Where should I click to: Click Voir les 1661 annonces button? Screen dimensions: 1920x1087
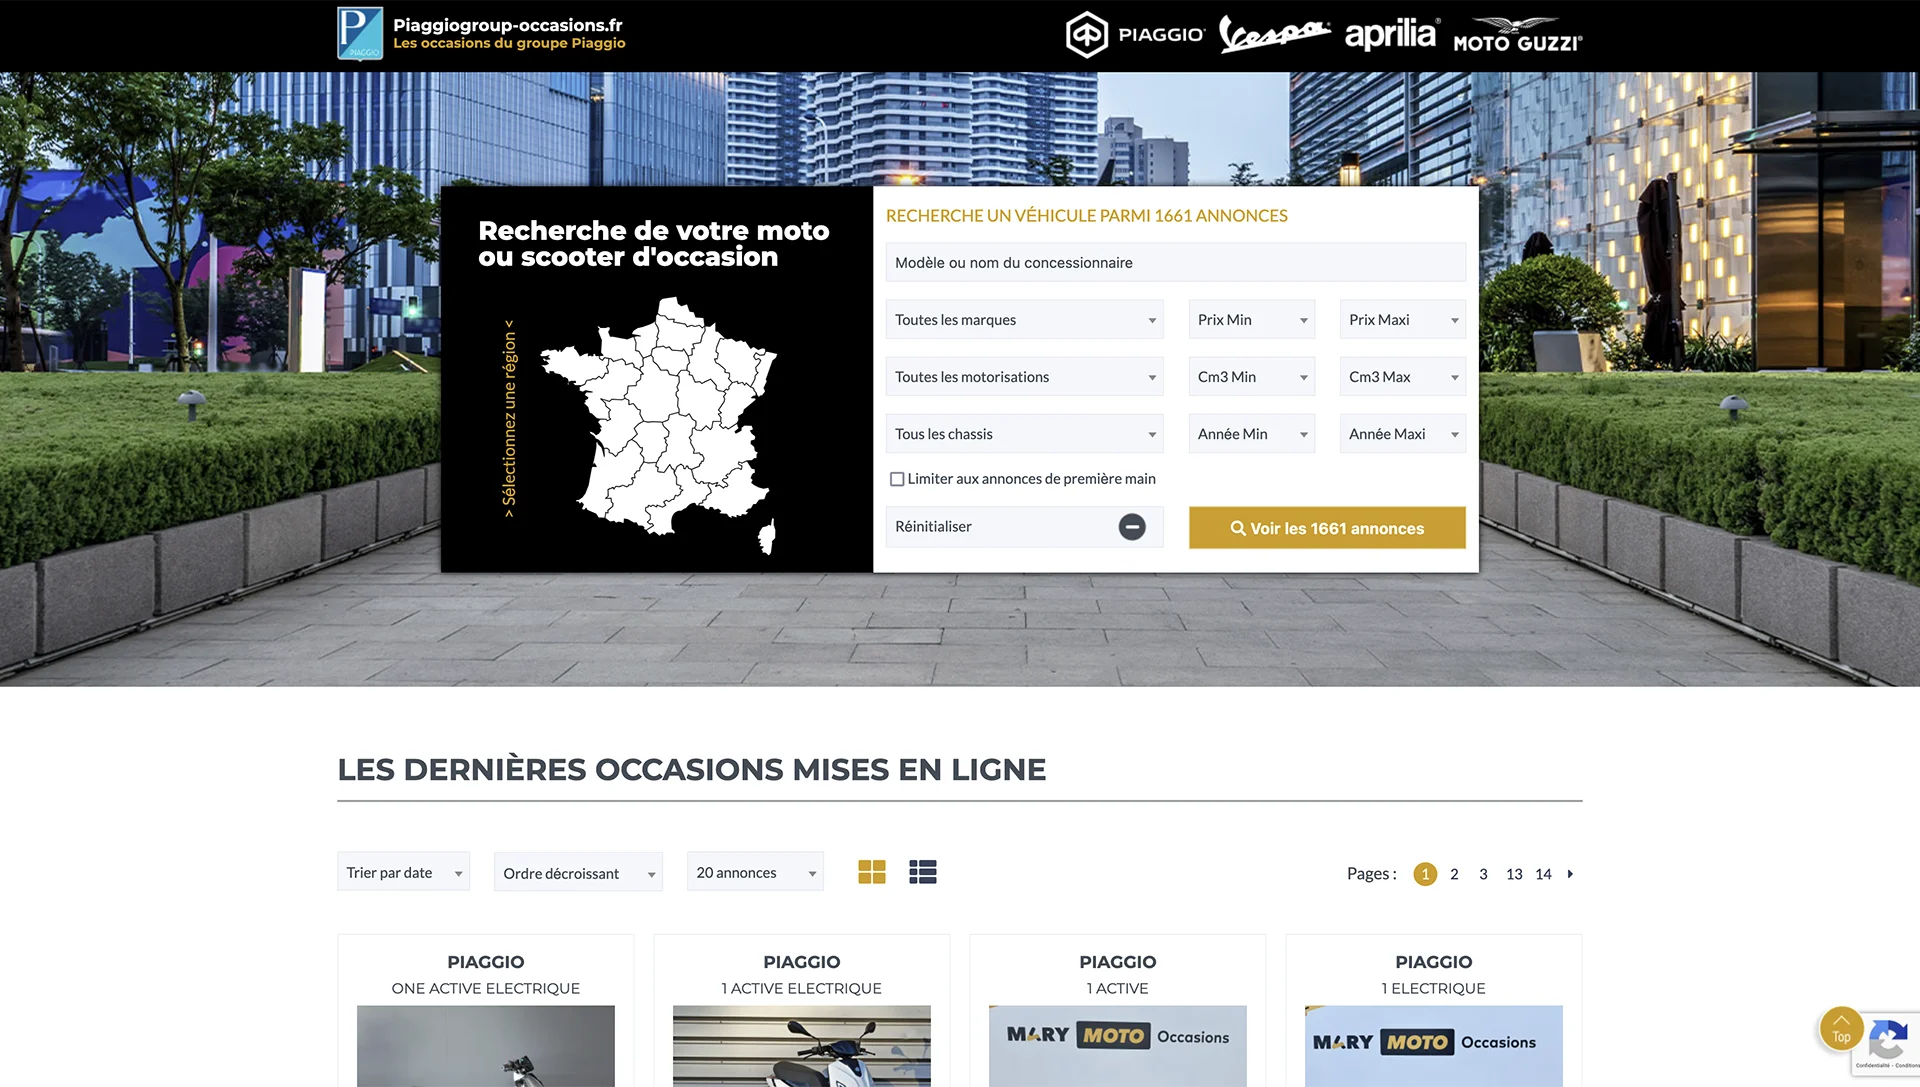point(1326,528)
